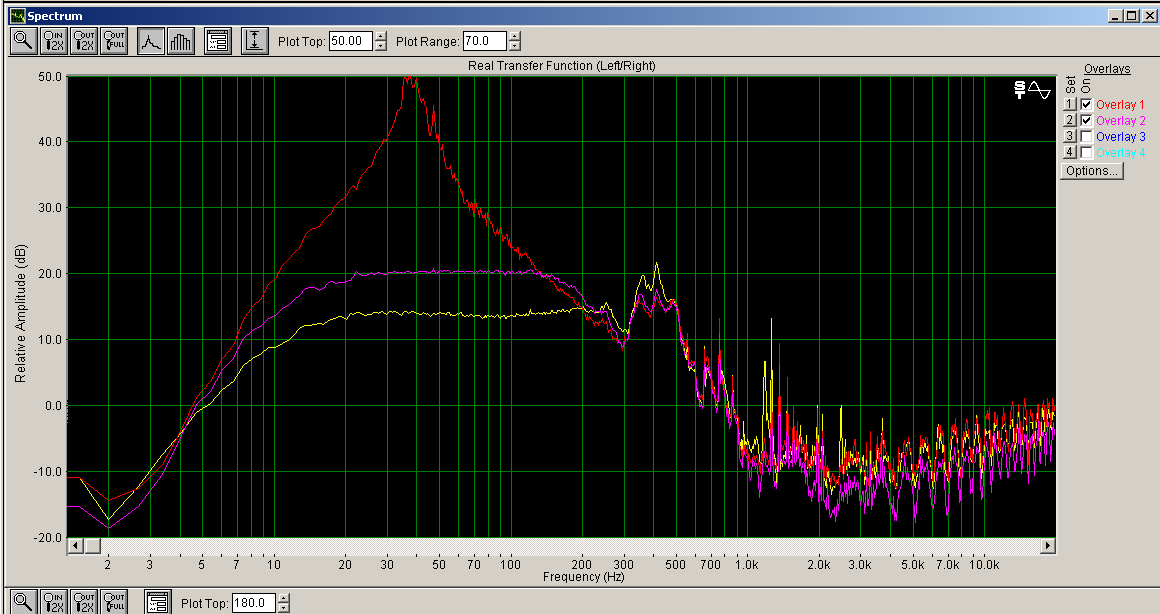This screenshot has width=1160, height=614.
Task: Click the Set 2 overlay button
Action: [1070, 121]
